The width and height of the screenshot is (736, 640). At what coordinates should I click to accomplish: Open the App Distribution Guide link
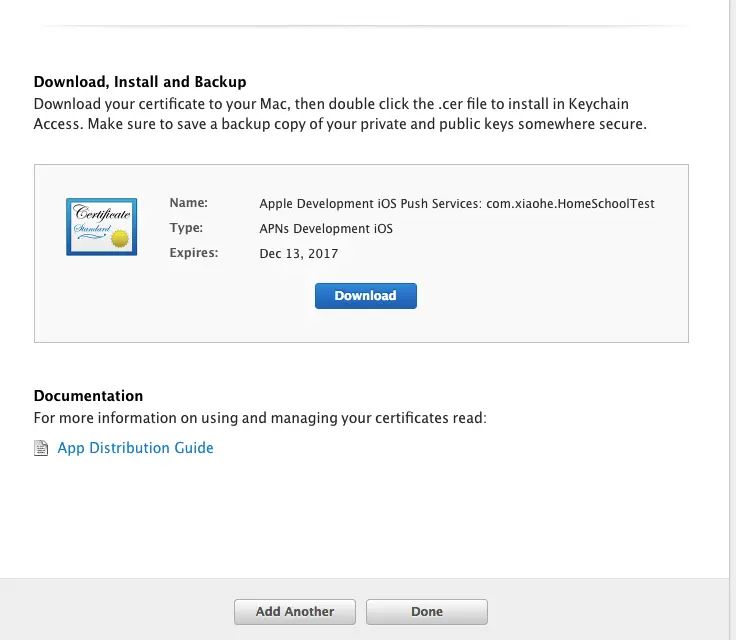(135, 447)
